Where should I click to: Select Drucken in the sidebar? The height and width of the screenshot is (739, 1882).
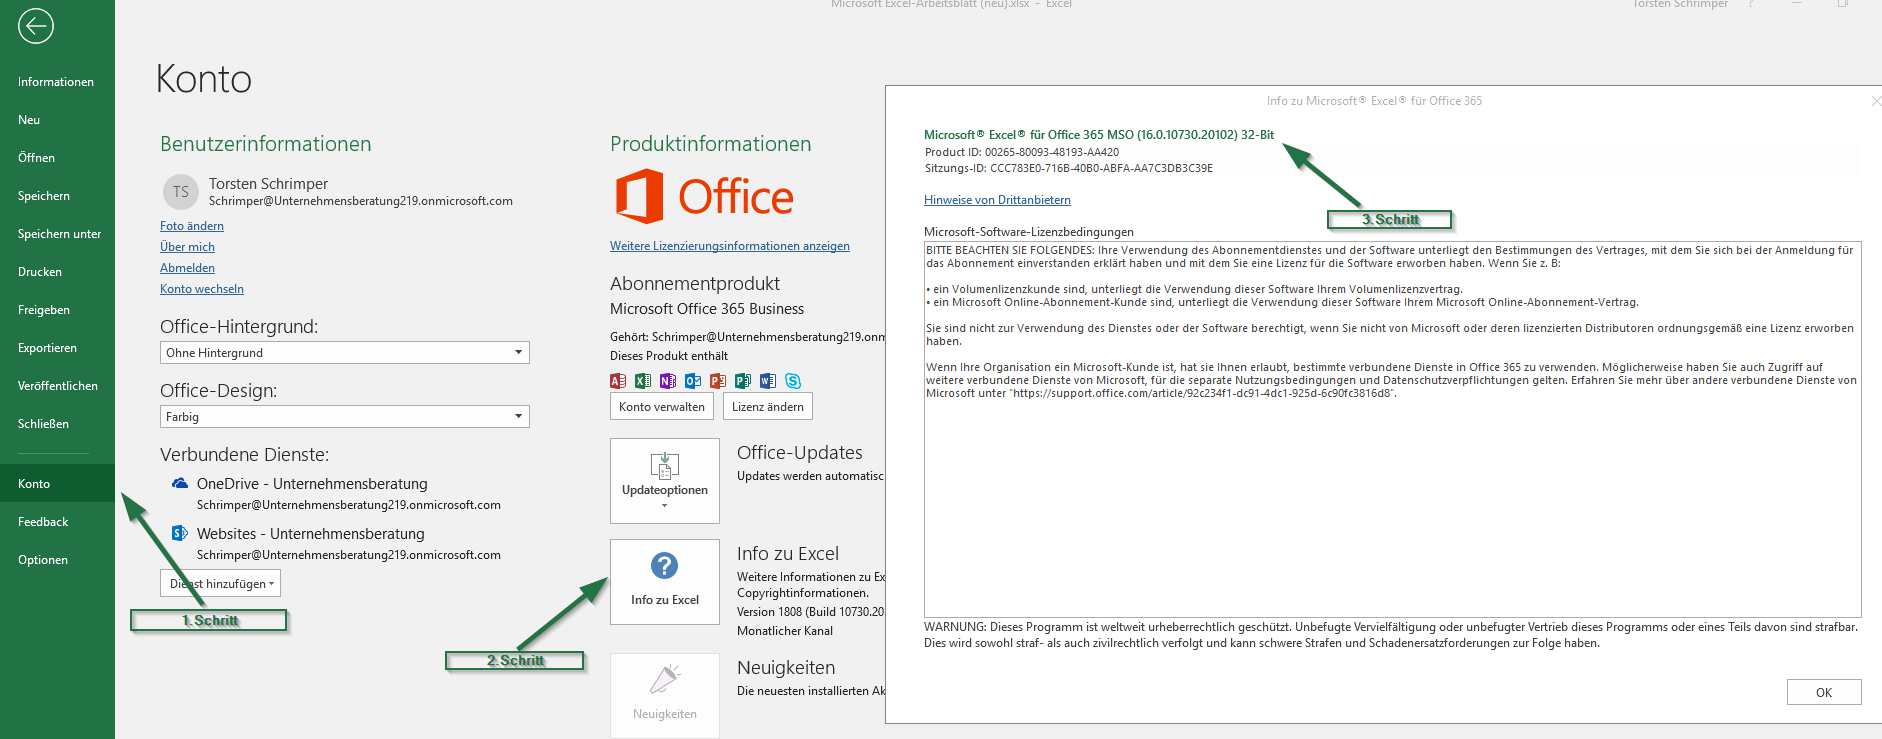click(57, 272)
